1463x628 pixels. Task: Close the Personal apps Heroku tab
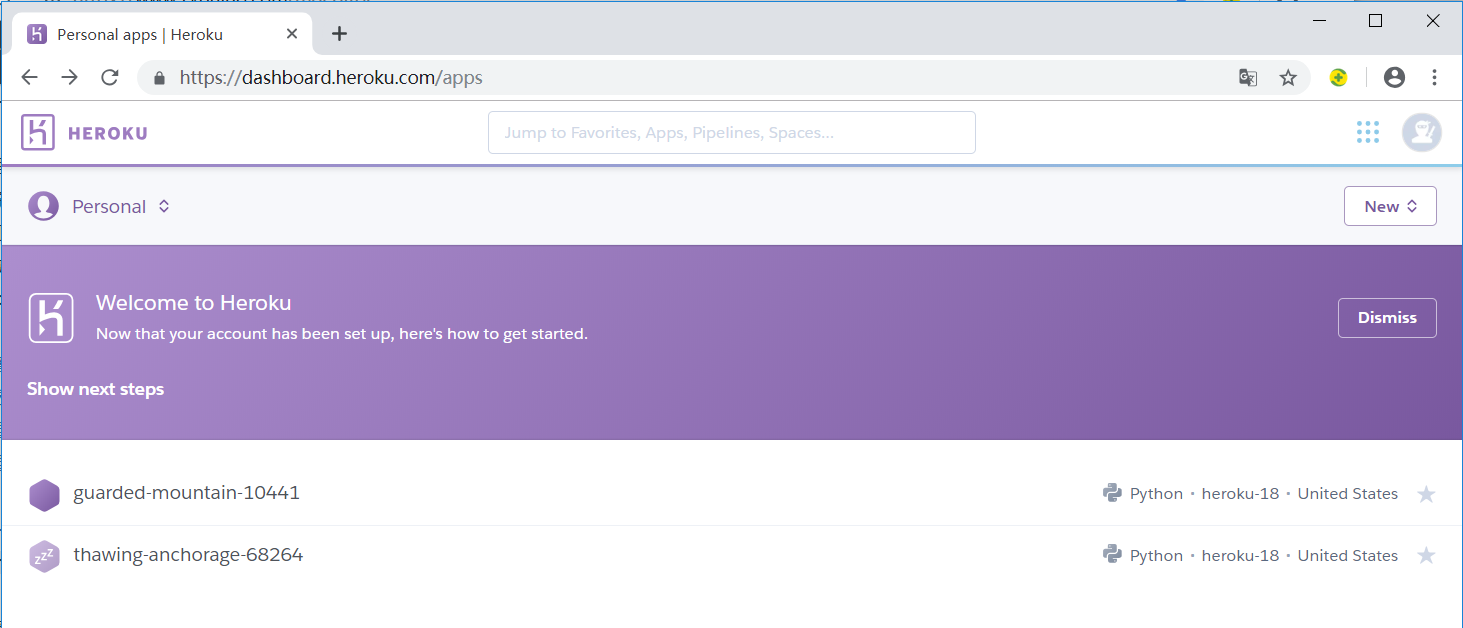coord(292,34)
